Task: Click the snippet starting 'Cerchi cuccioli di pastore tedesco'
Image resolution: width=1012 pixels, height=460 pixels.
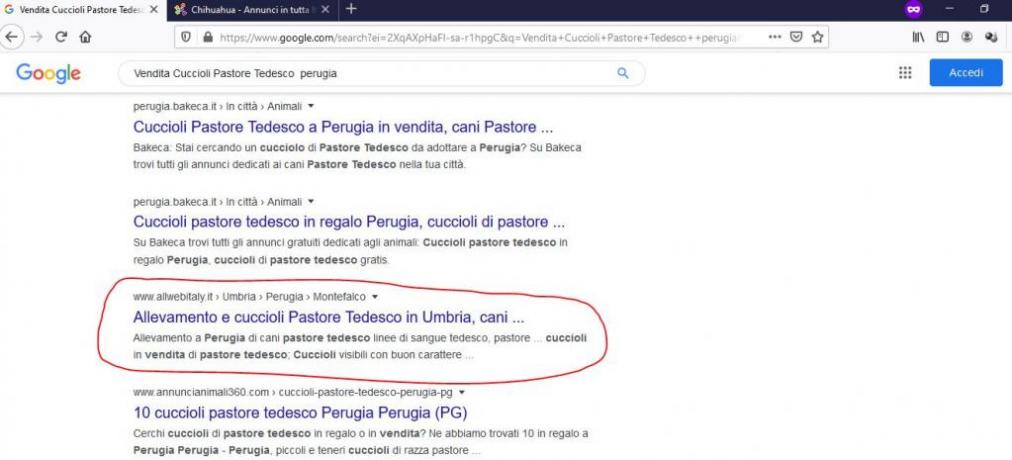Action: [x=360, y=441]
